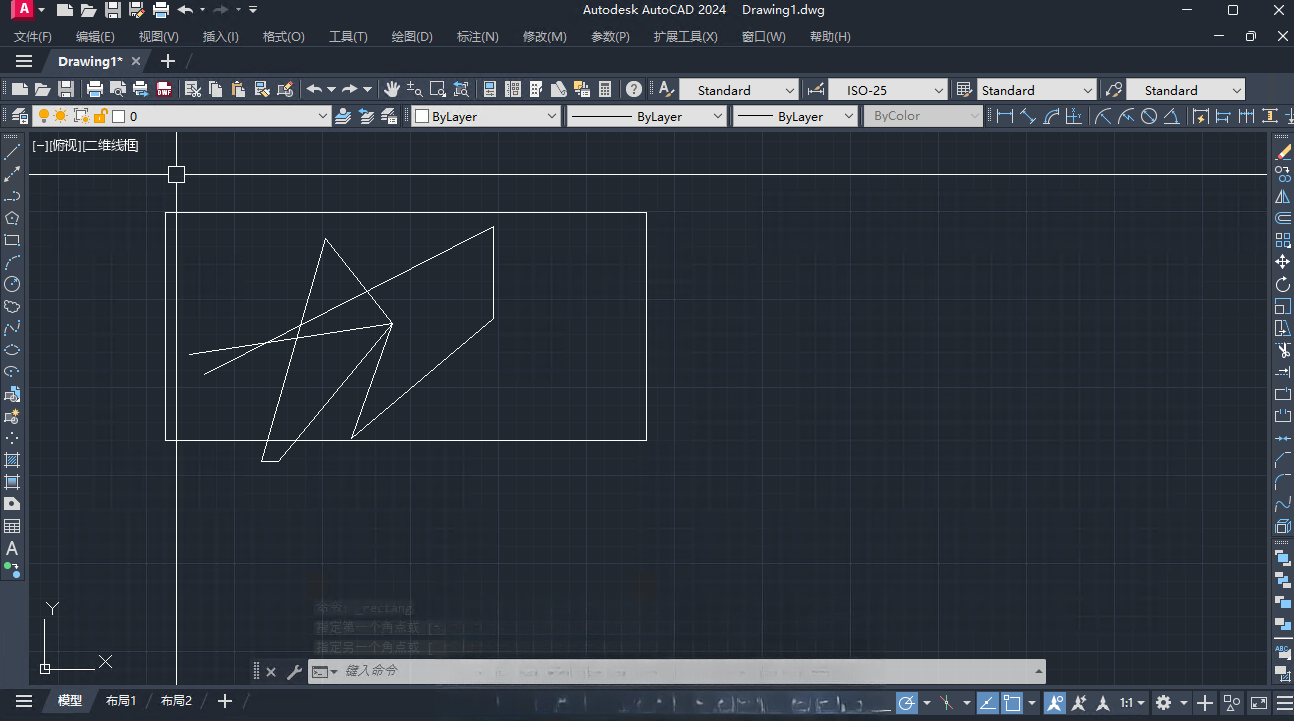Click the Customize wrench icon in command line
This screenshot has width=1294, height=721.
point(293,672)
